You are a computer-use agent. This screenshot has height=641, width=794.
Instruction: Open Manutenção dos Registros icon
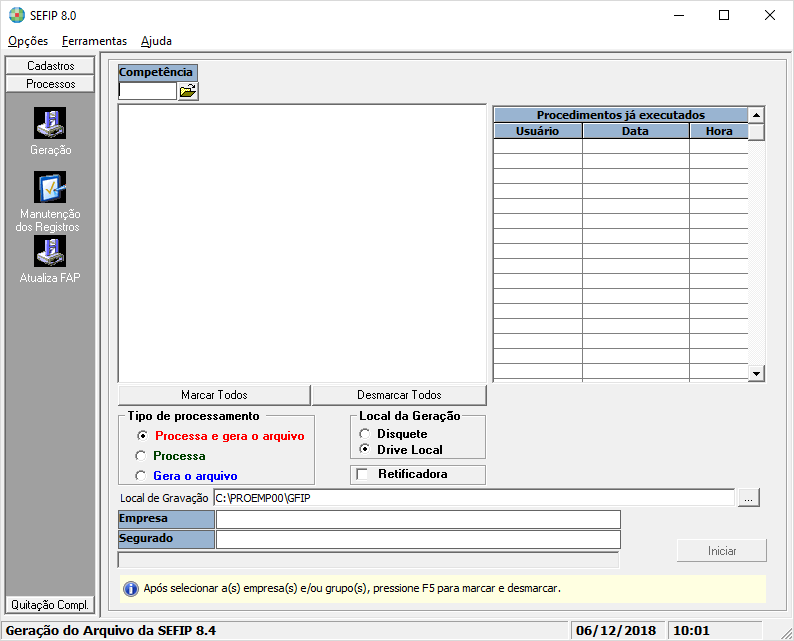[x=50, y=187]
